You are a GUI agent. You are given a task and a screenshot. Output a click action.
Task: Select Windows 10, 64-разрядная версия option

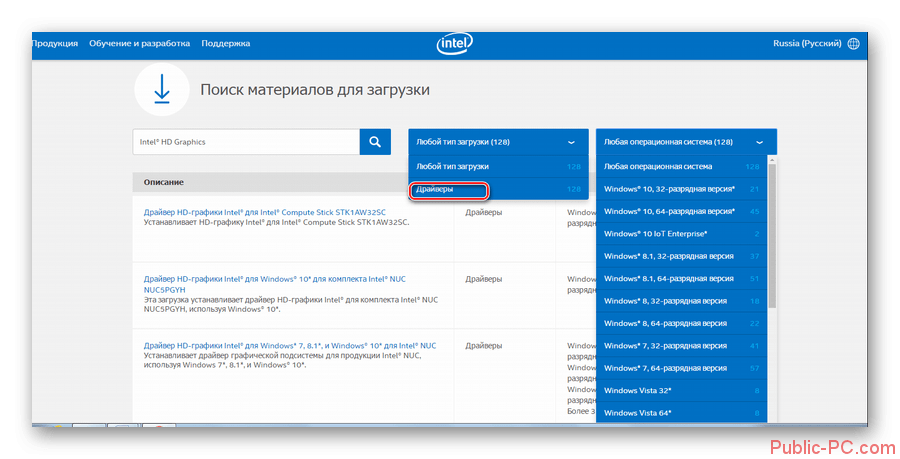(x=669, y=211)
